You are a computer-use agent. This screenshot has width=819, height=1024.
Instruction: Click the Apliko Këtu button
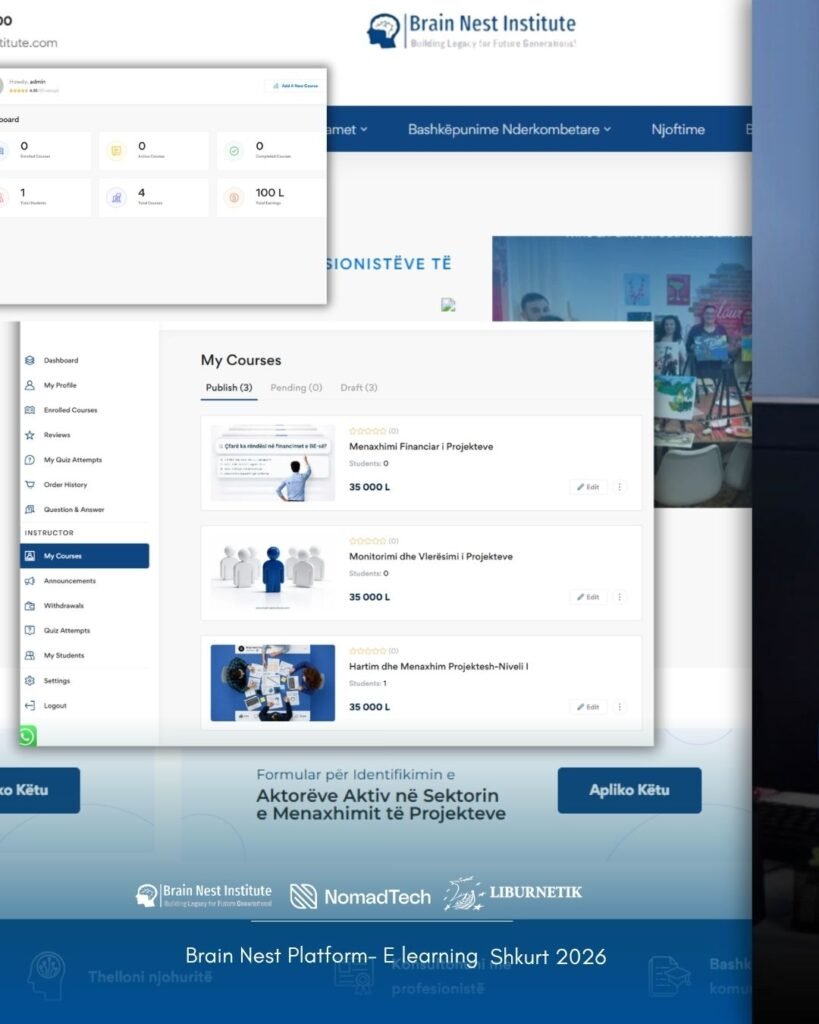tap(629, 790)
